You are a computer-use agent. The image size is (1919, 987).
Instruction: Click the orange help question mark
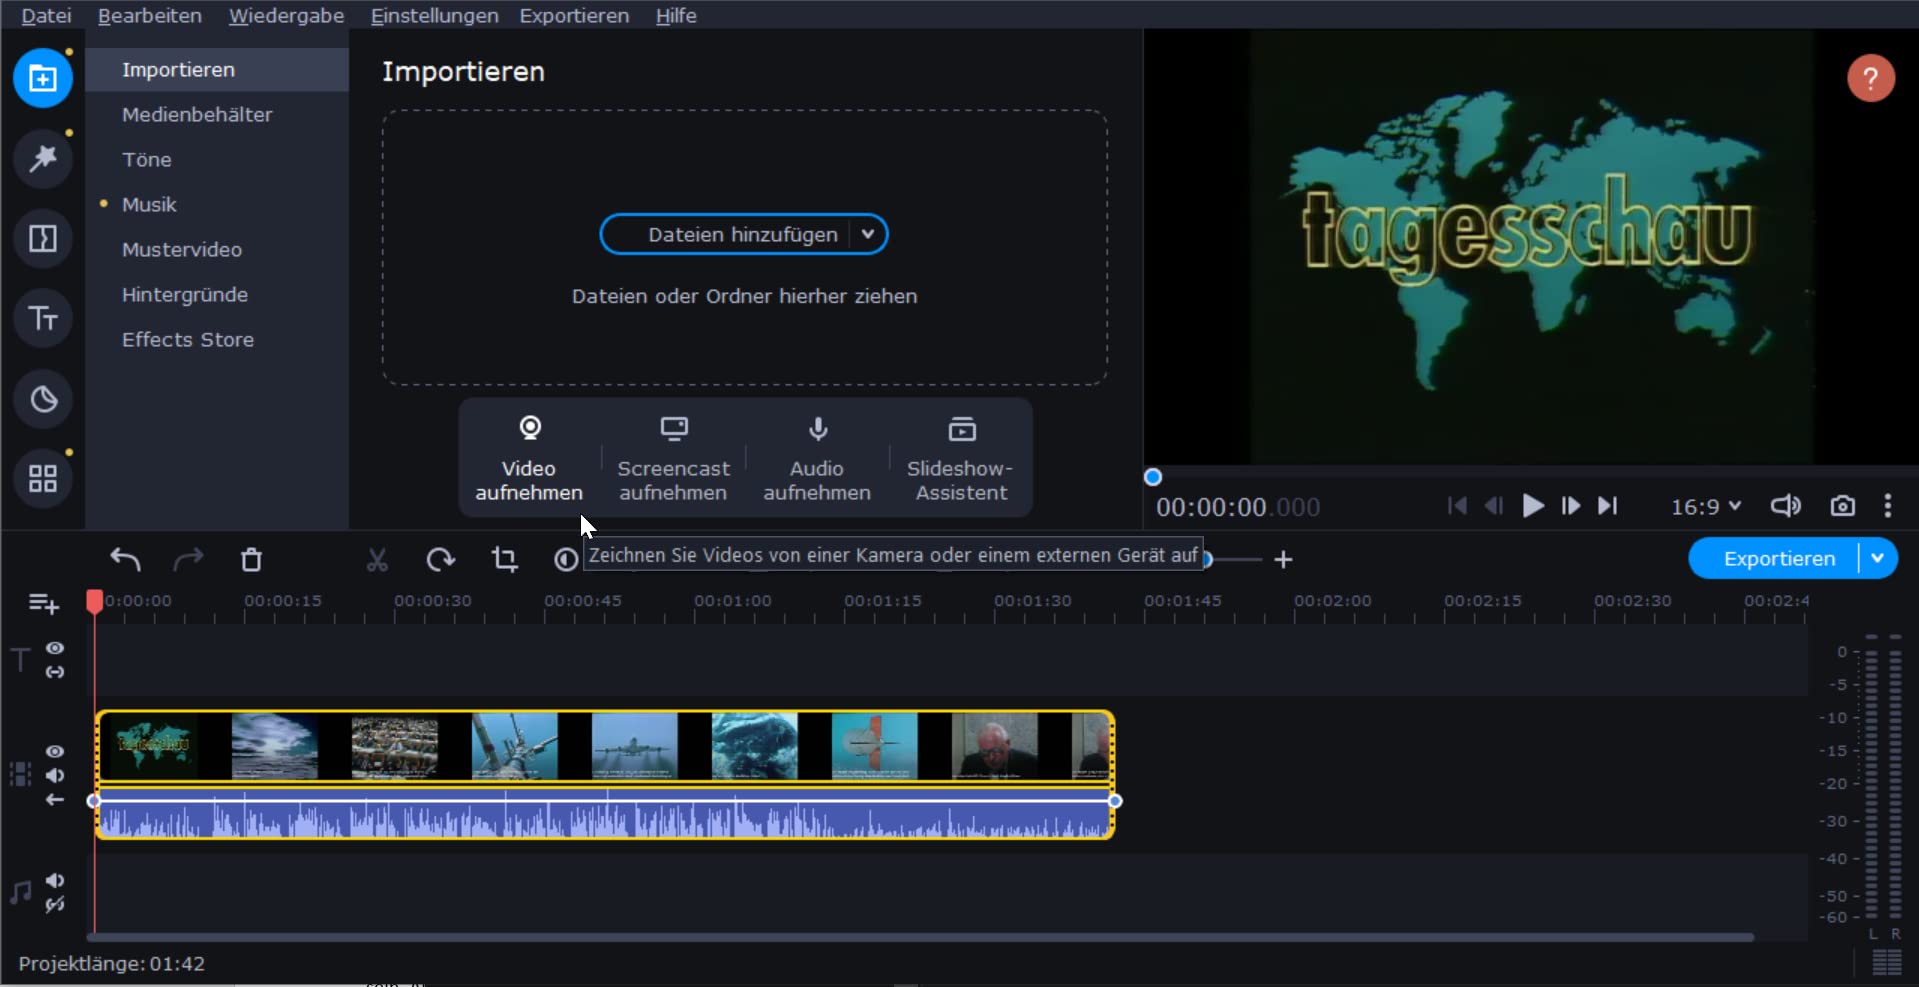1871,78
